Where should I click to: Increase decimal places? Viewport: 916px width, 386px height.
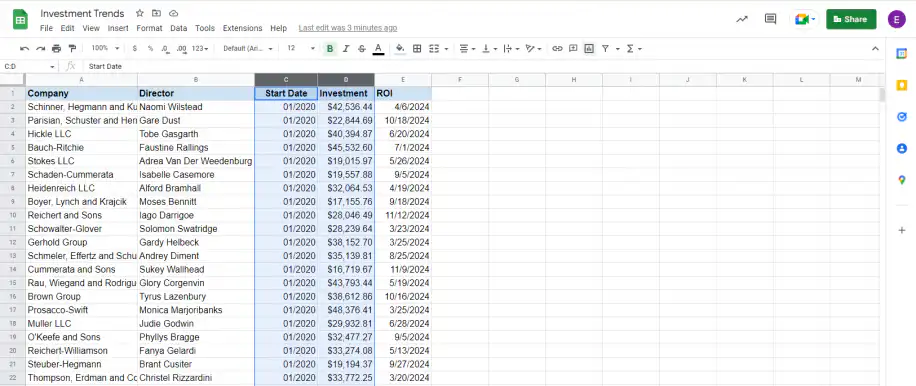click(181, 48)
